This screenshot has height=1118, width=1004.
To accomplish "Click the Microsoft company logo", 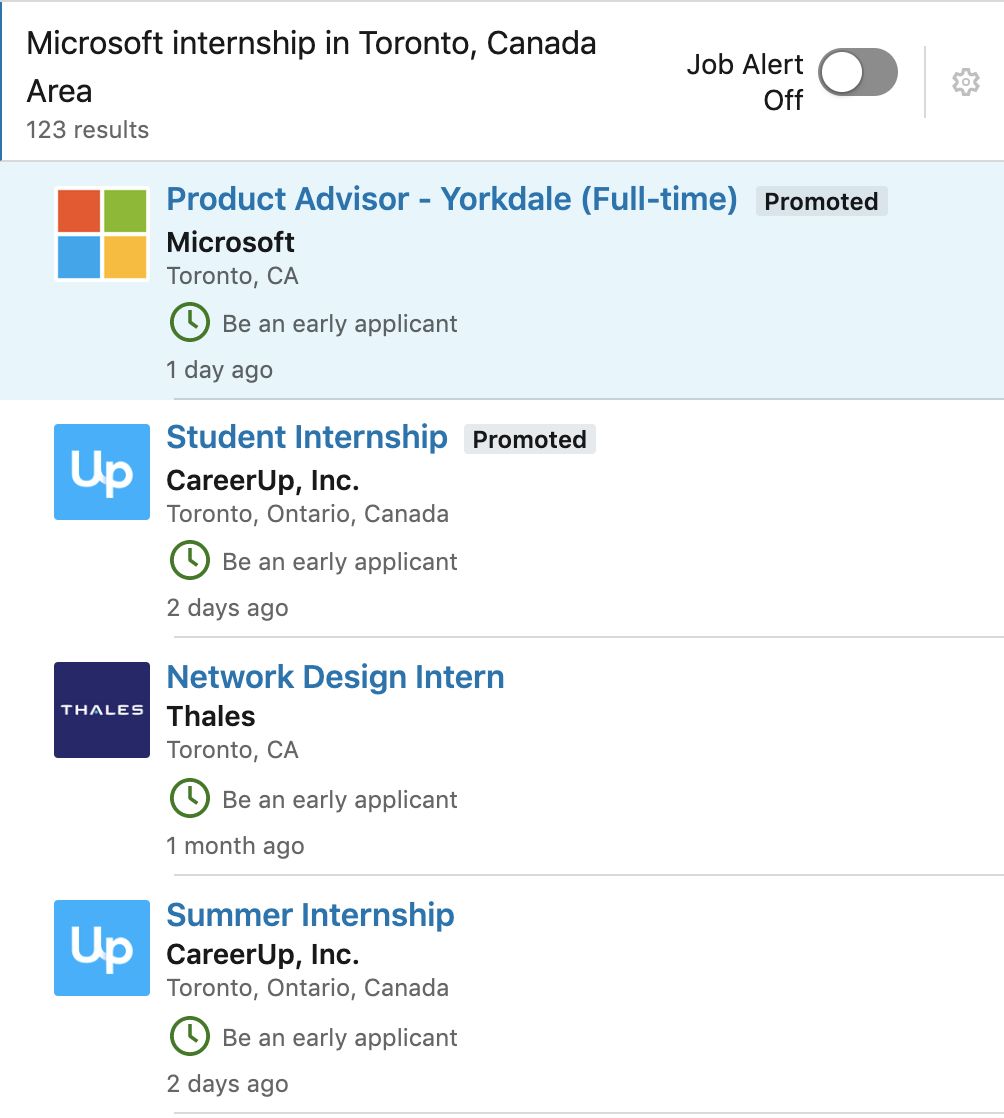I will click(102, 234).
